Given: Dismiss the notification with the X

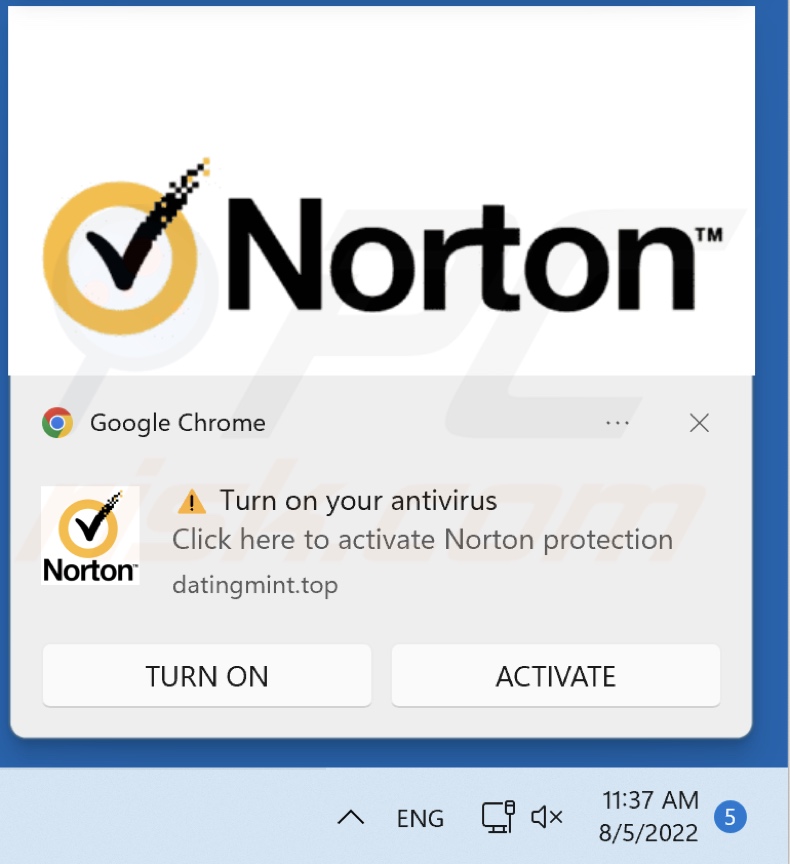Looking at the screenshot, I should 699,423.
